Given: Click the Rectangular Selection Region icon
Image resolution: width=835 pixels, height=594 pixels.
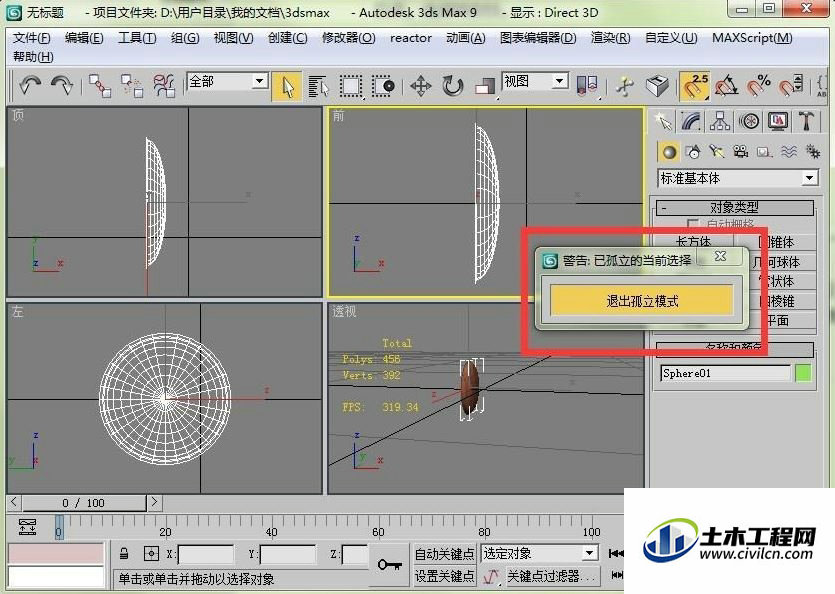Looking at the screenshot, I should (351, 86).
